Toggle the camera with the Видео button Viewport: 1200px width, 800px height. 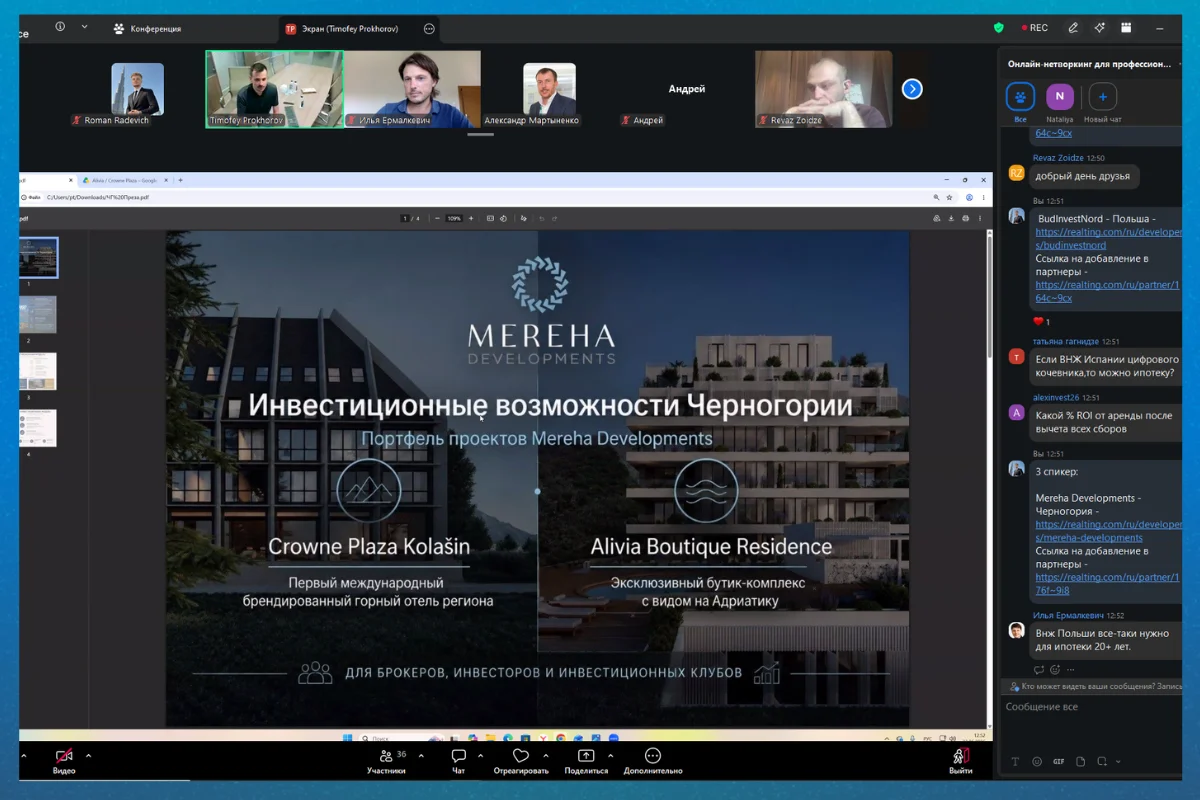[x=64, y=761]
